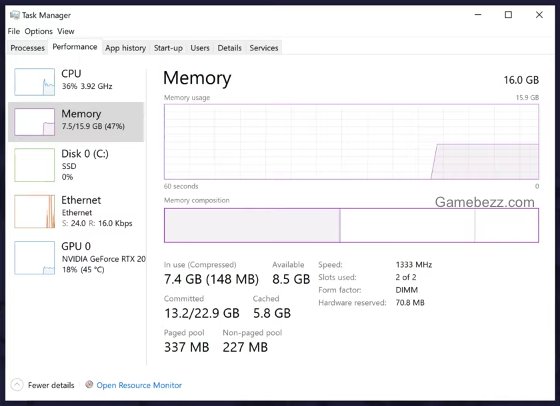The width and height of the screenshot is (560, 406).
Task: Go to the Start-up tab
Action: click(x=168, y=48)
